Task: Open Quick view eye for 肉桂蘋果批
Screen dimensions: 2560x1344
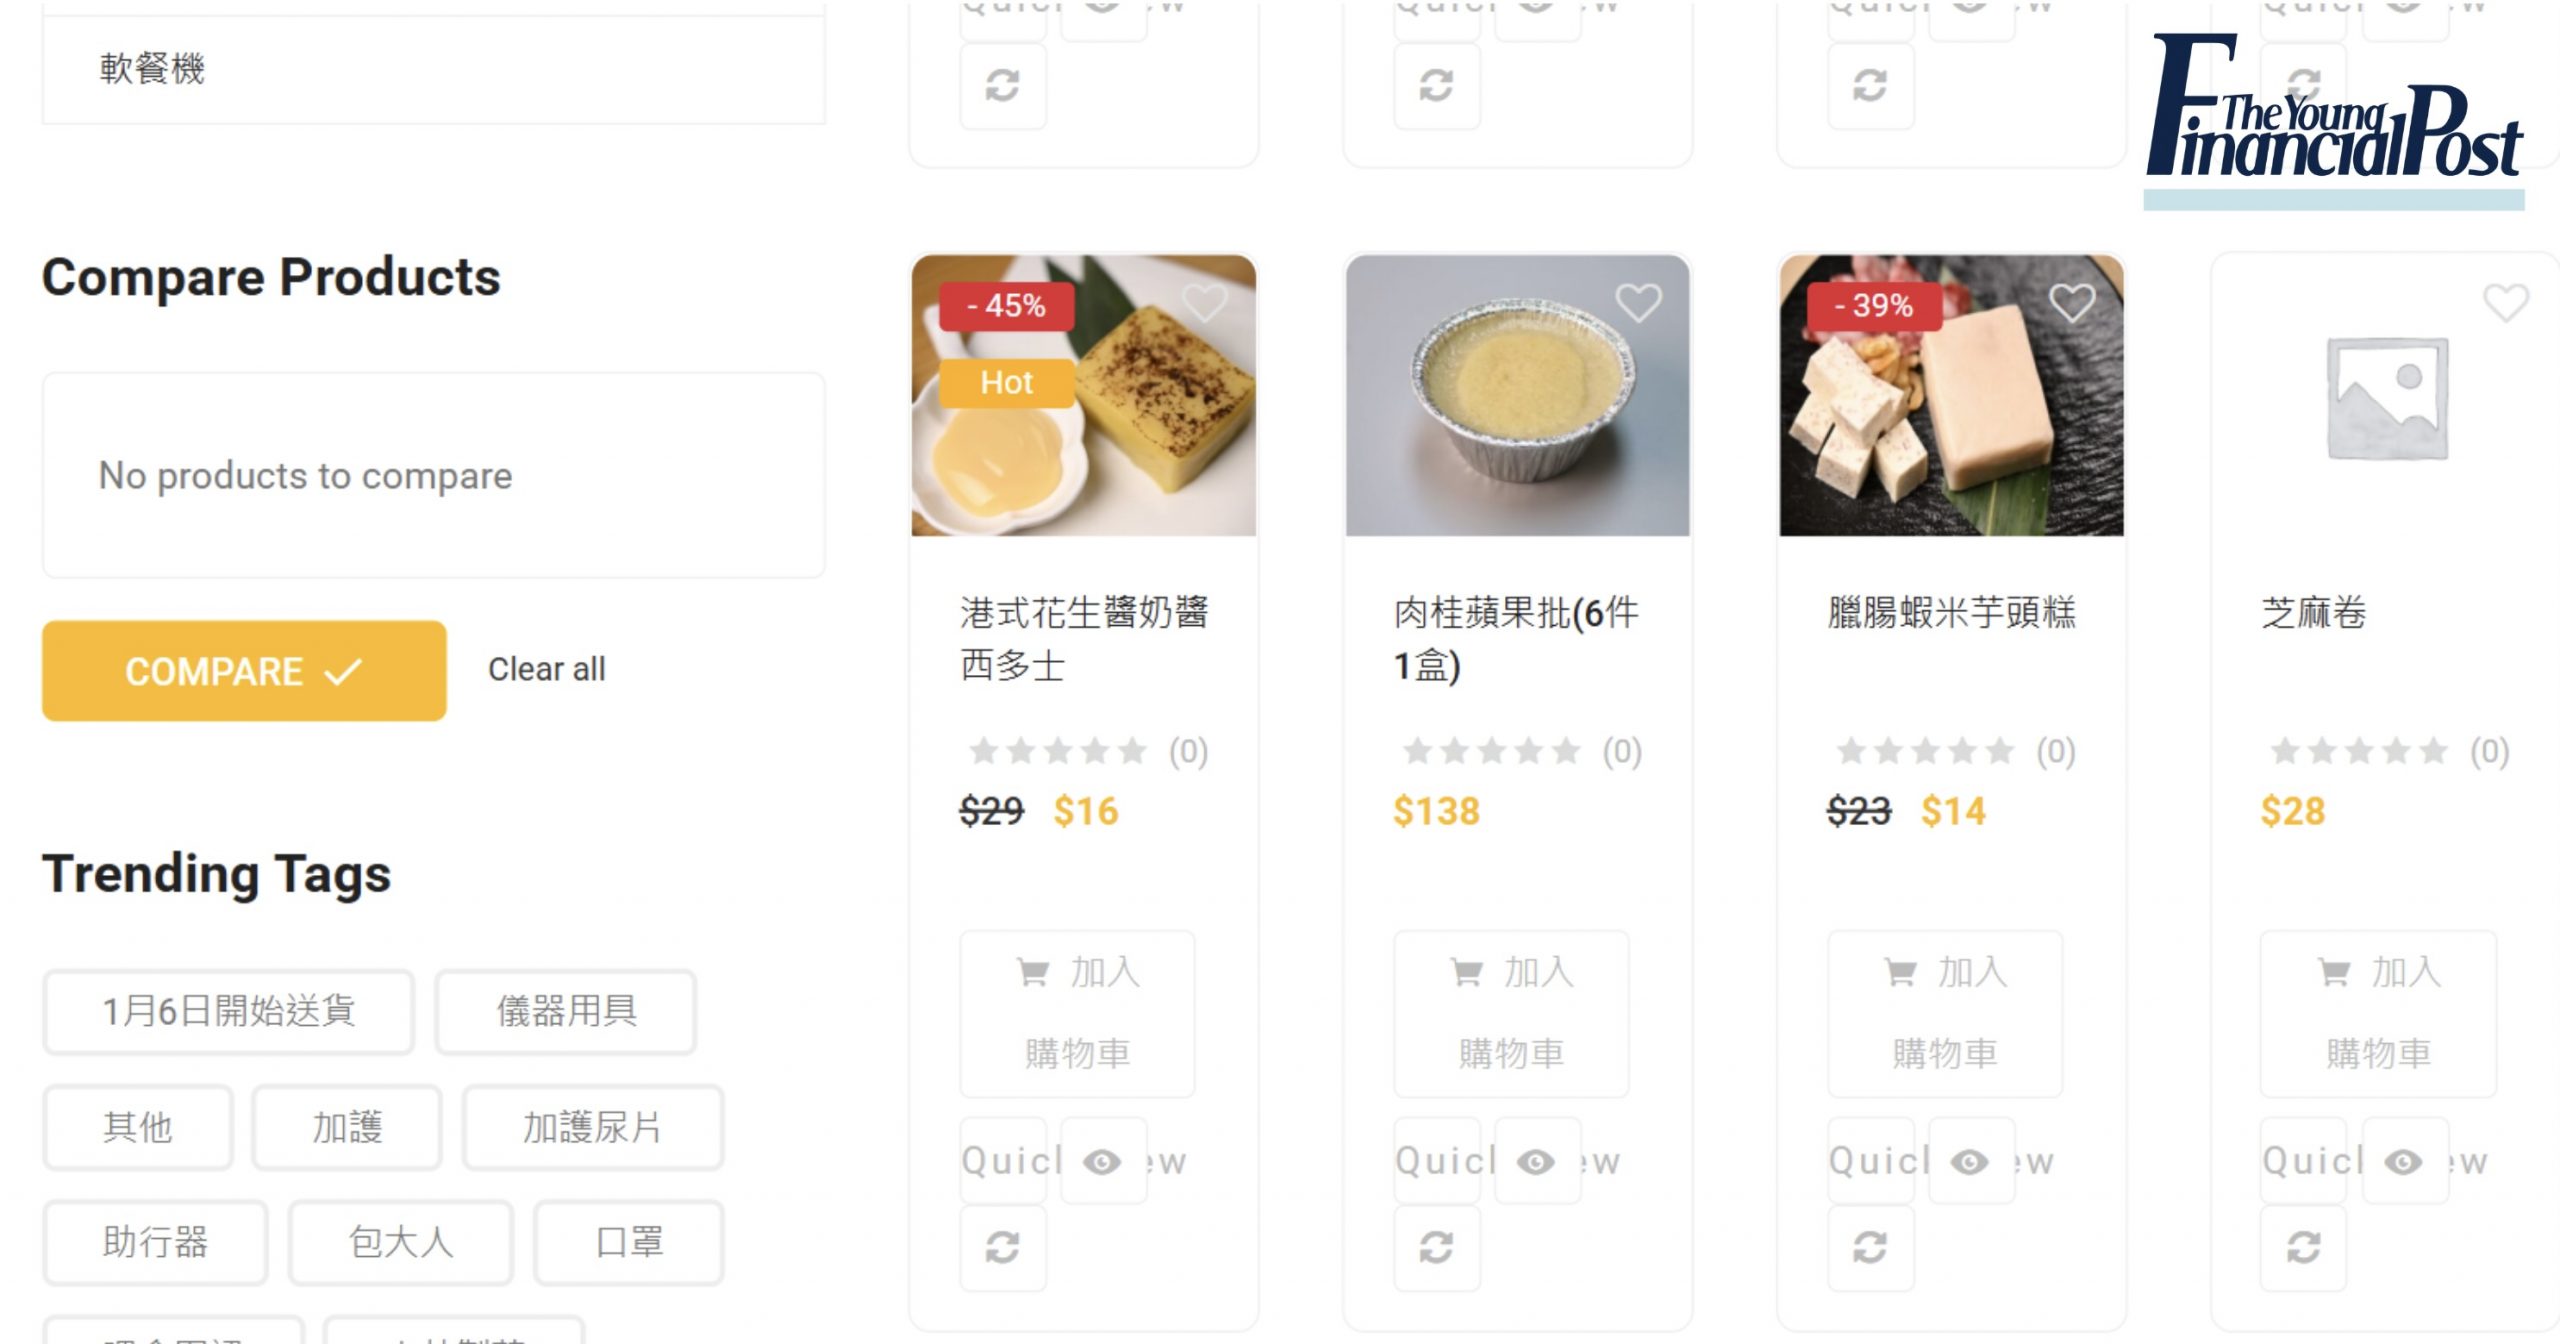Action: pyautogui.click(x=1537, y=1161)
